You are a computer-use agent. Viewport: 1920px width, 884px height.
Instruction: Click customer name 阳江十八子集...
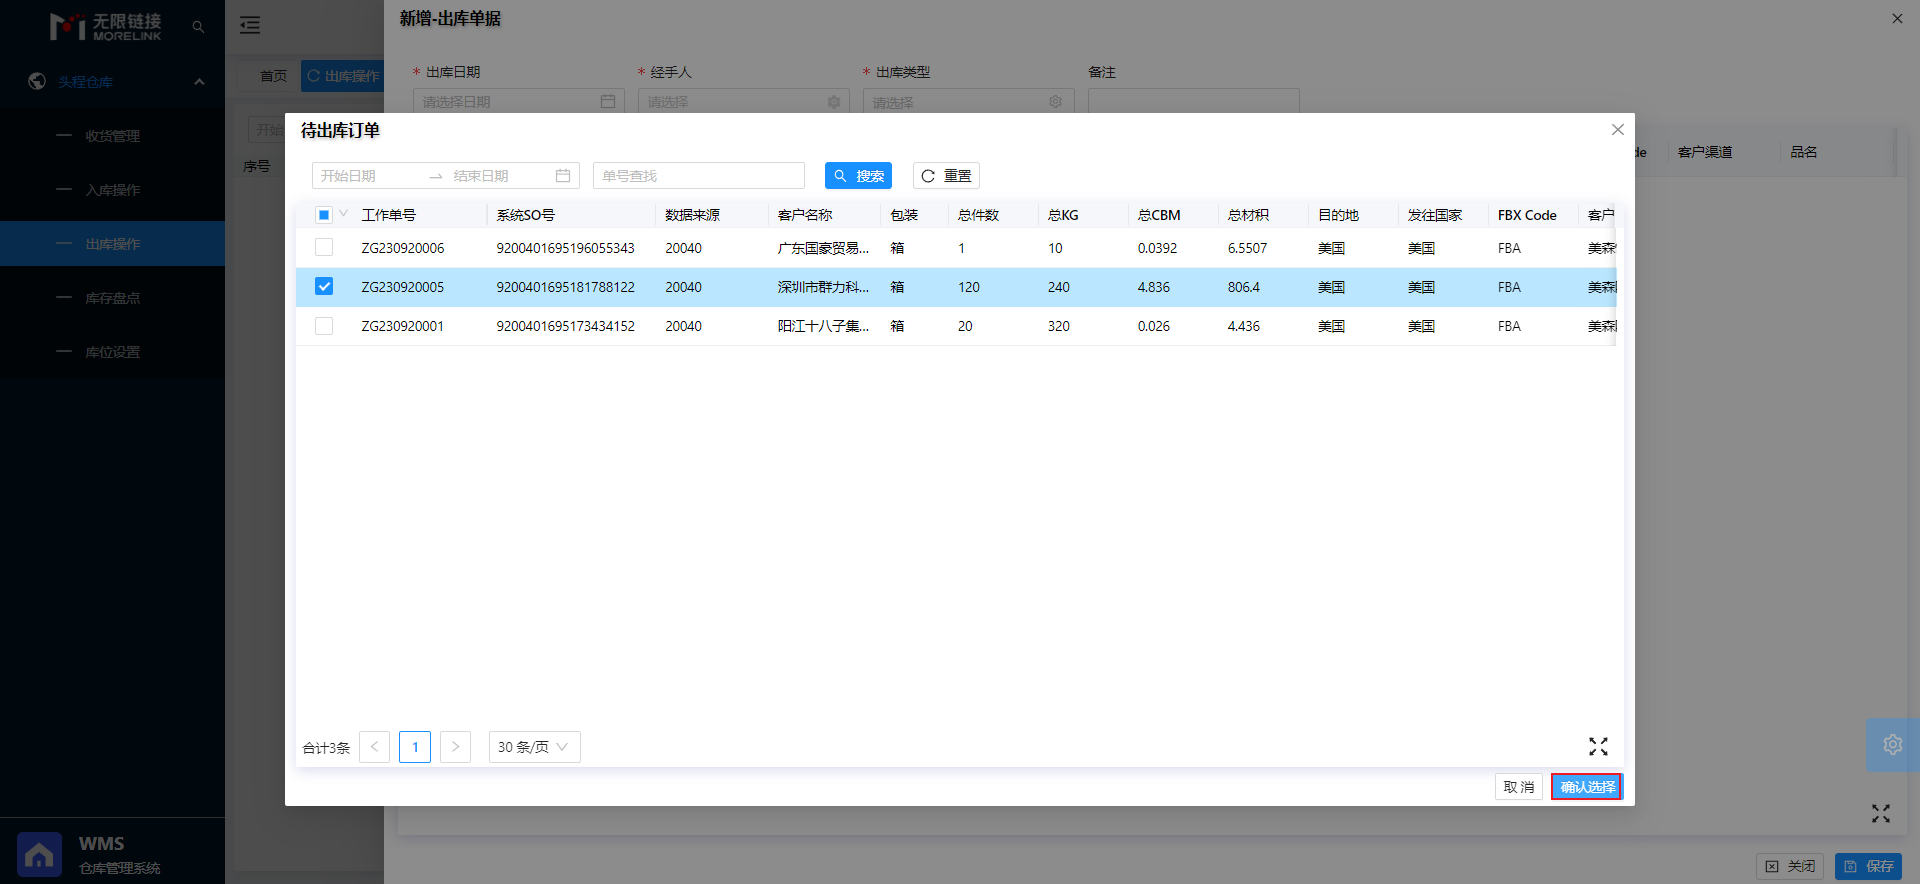click(x=823, y=326)
